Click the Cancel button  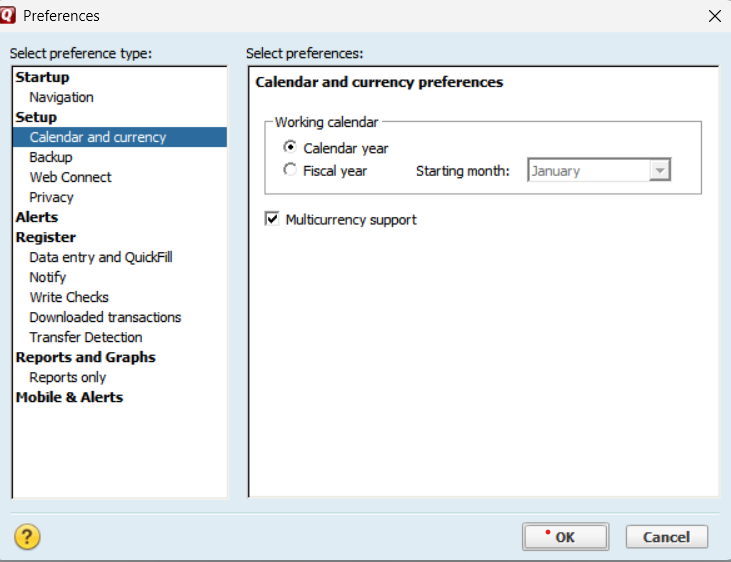pos(667,537)
